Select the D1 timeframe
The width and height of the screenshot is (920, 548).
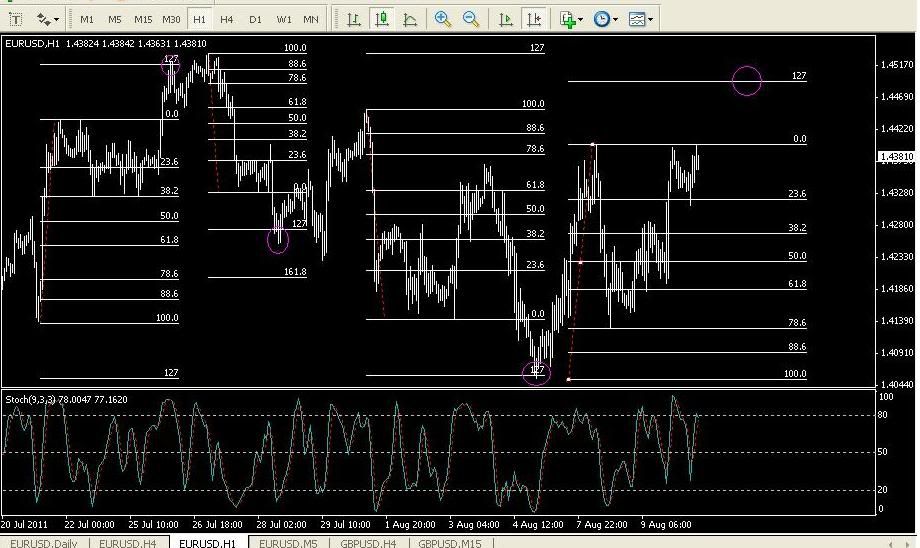coord(255,19)
